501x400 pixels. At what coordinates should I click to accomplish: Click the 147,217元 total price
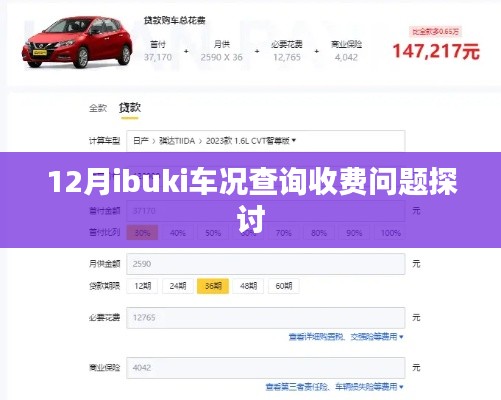(x=436, y=51)
